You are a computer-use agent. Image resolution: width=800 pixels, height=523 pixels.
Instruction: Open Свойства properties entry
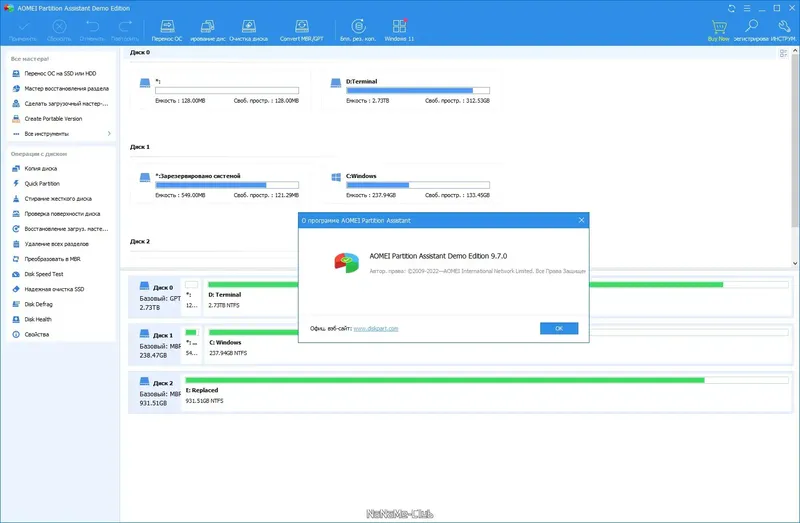(37, 334)
